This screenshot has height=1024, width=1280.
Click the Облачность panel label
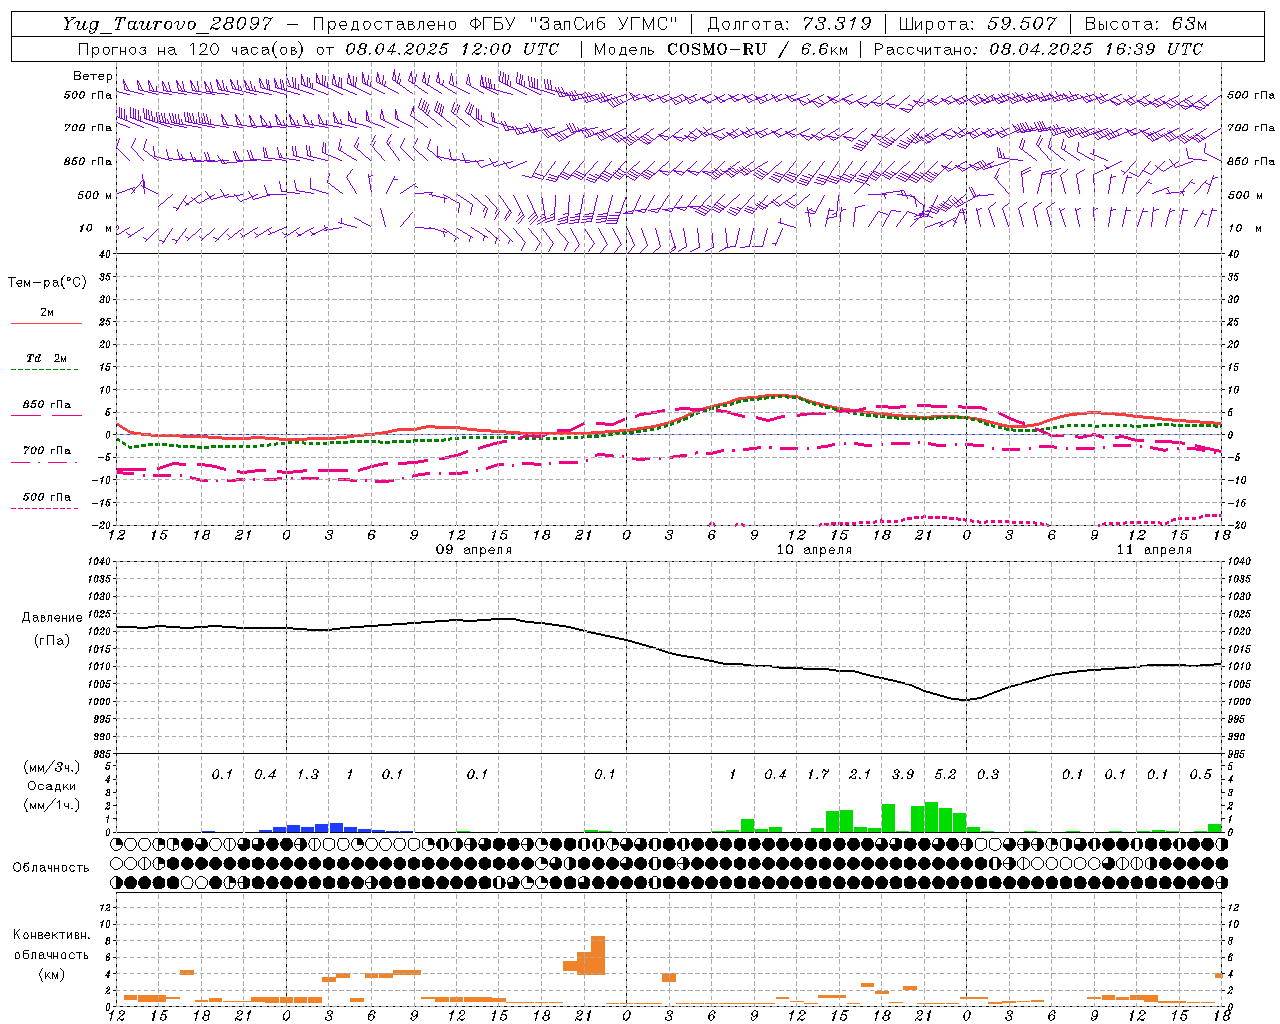[51, 867]
